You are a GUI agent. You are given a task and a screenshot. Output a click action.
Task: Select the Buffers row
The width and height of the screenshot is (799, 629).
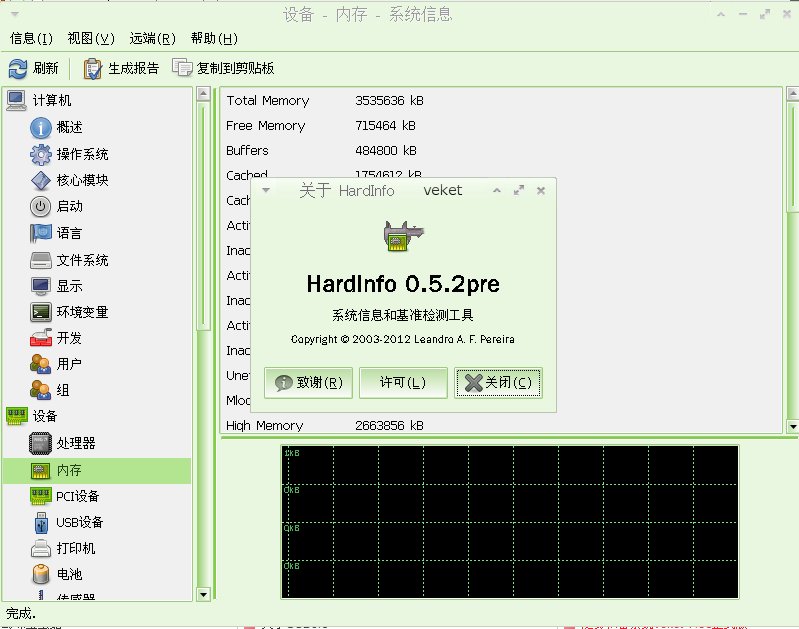point(501,151)
